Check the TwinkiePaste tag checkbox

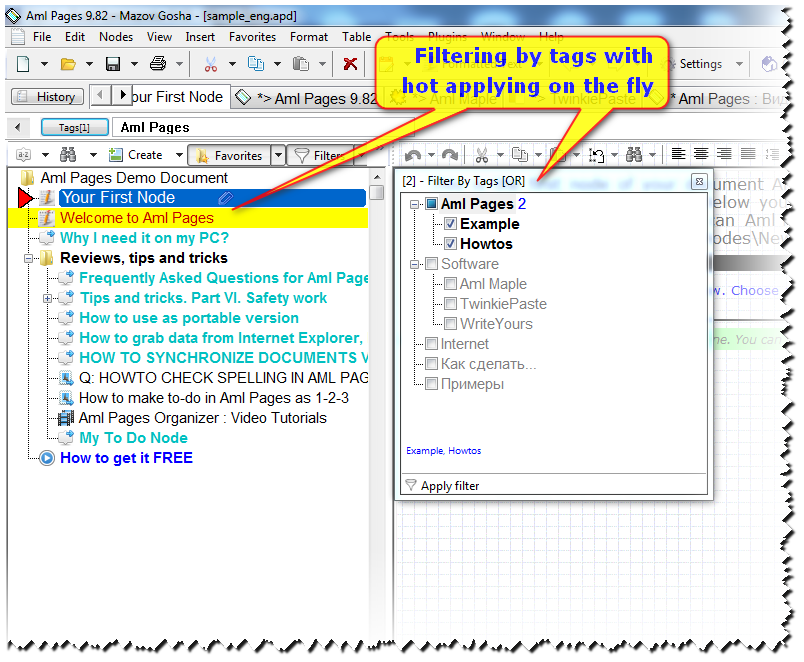450,304
